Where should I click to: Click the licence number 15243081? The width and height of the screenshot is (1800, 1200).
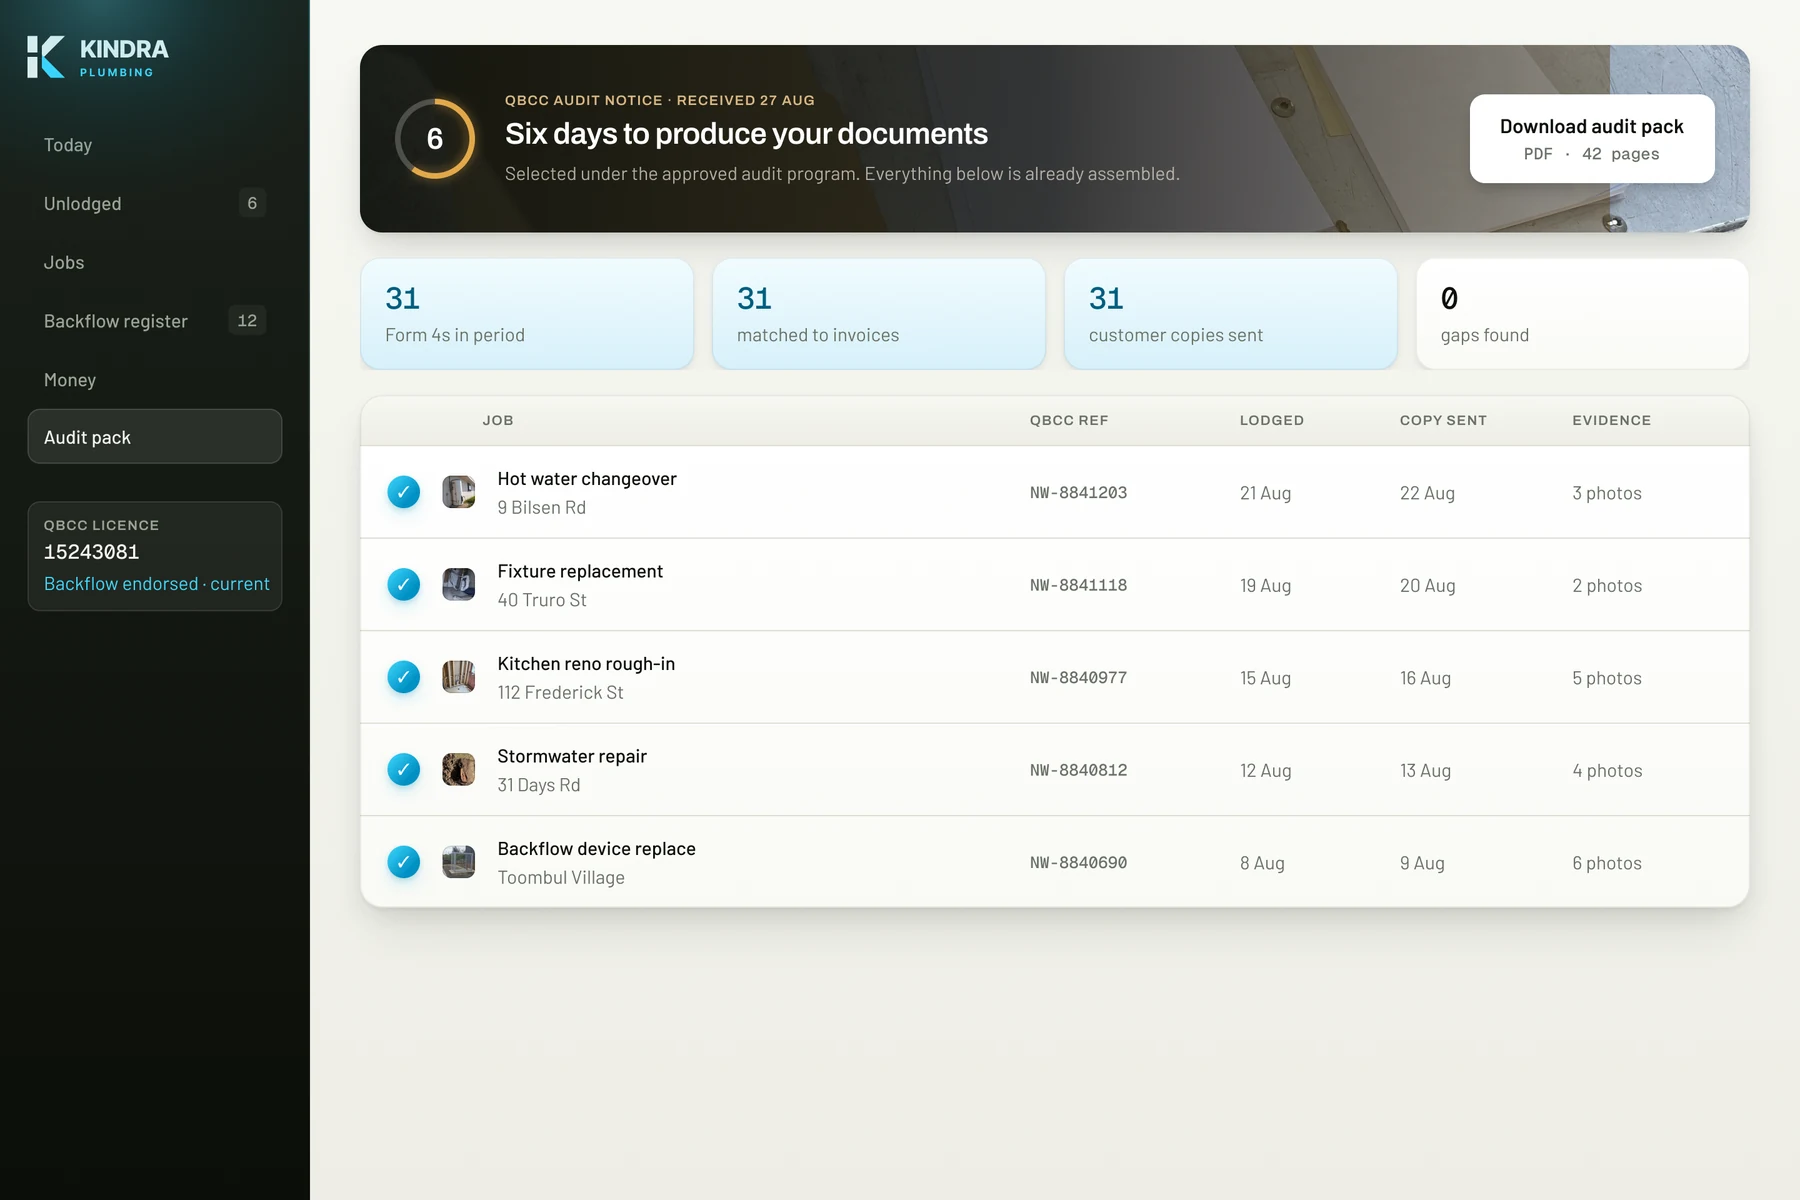coord(92,552)
